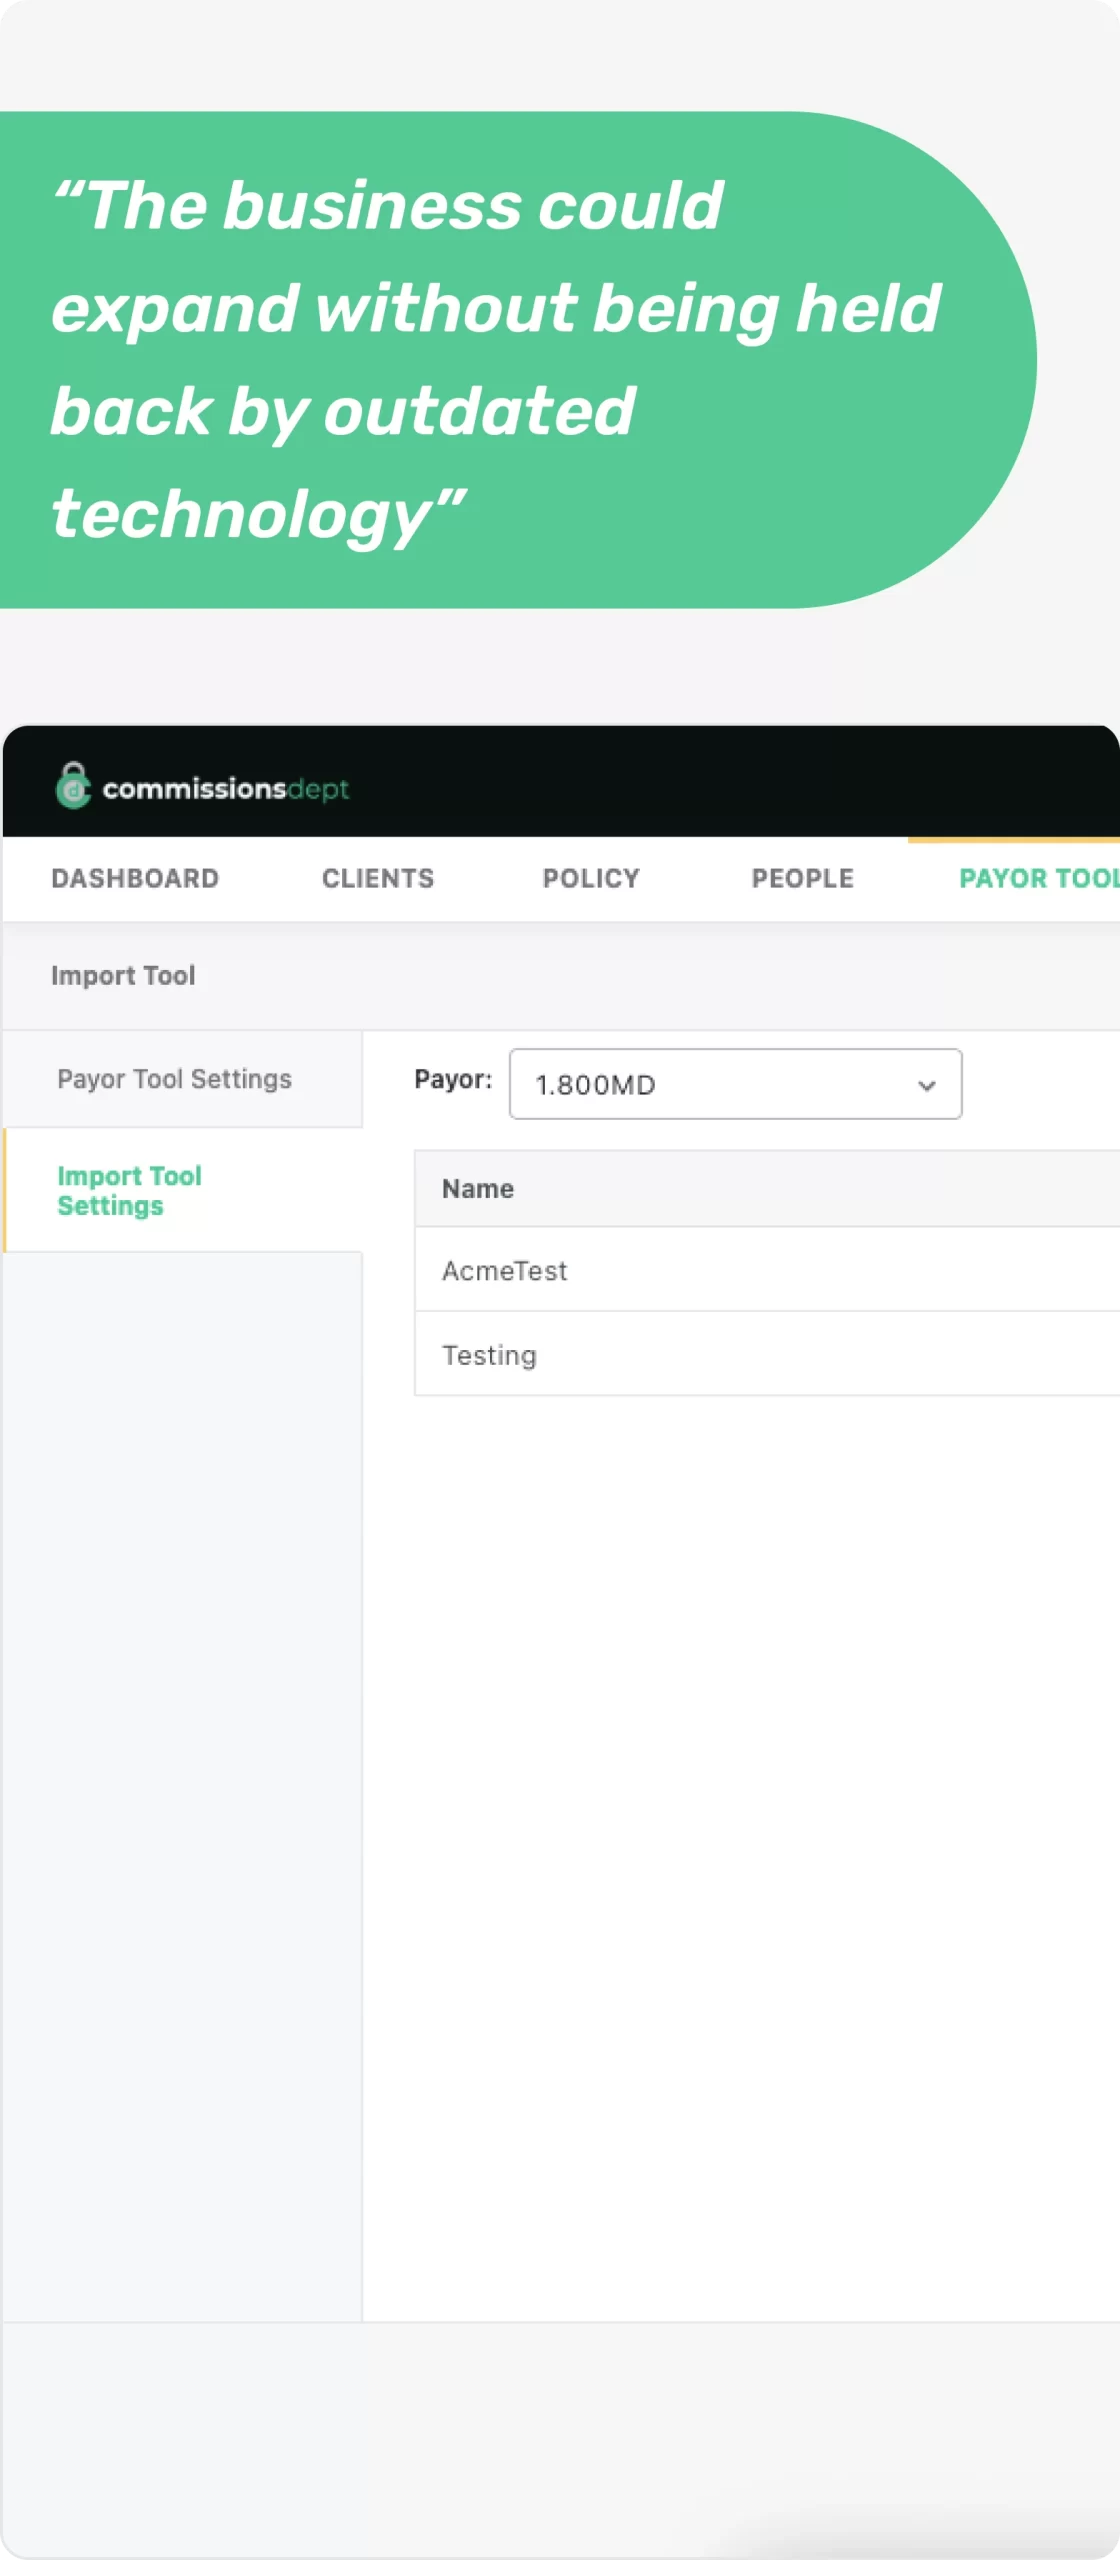Open the Dashboard tab
The width and height of the screenshot is (1120, 2560).
(135, 878)
